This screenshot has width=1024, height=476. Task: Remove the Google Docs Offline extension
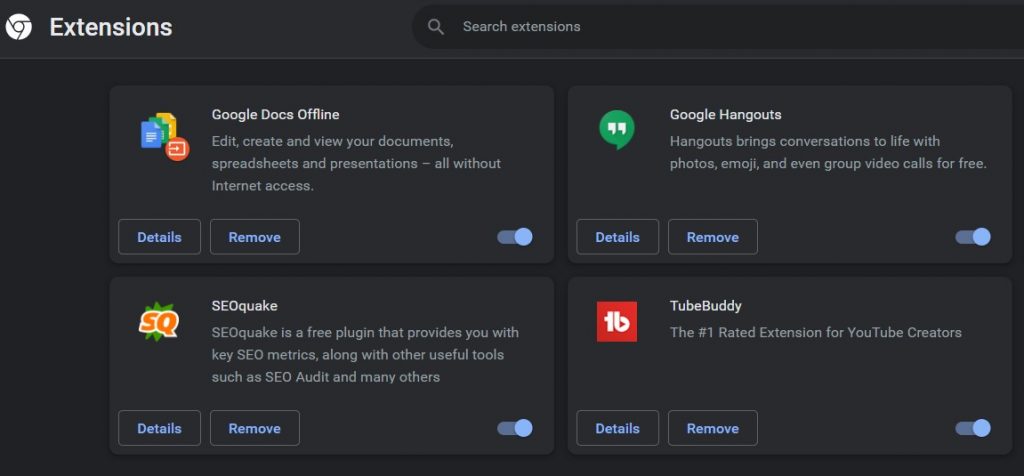coord(254,237)
